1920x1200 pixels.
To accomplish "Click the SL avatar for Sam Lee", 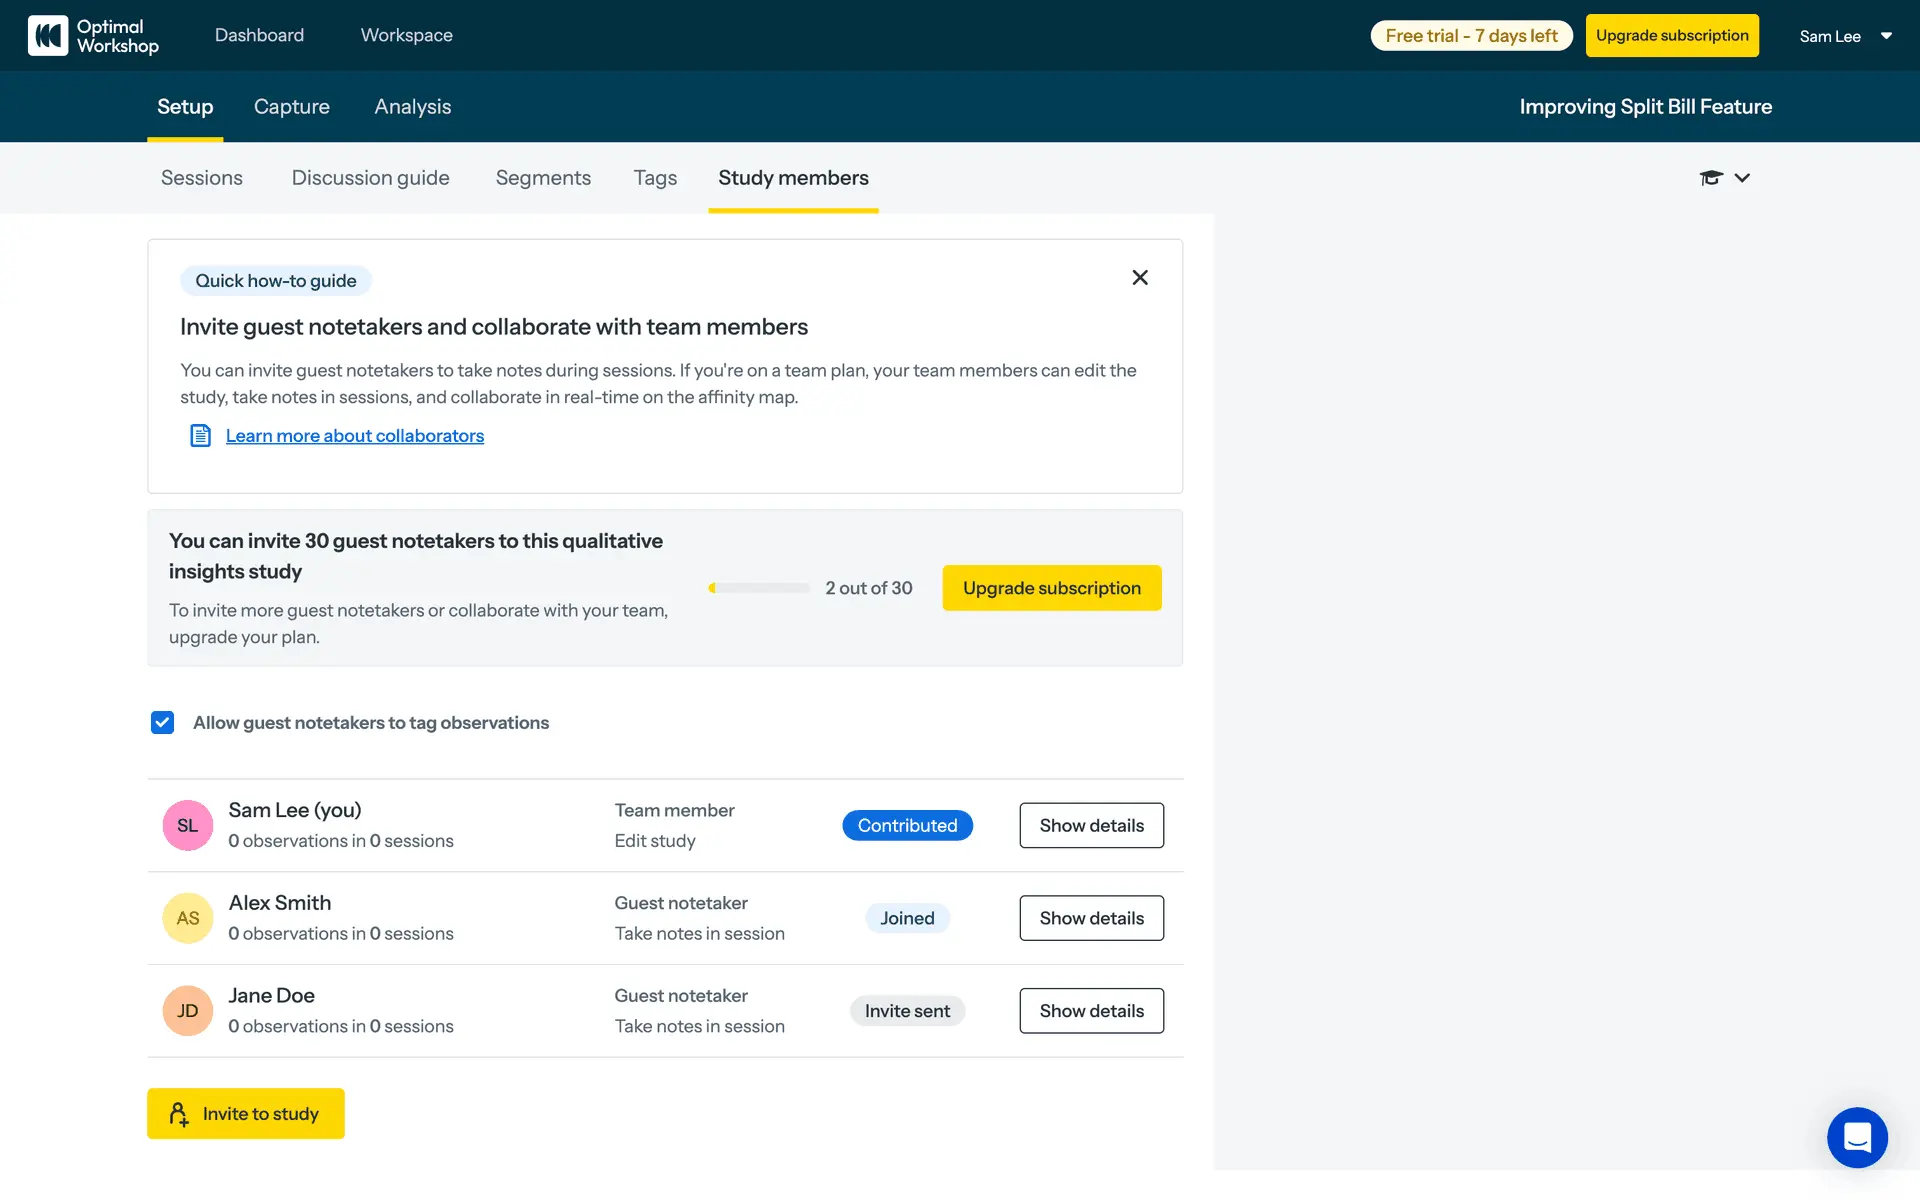I will (x=187, y=826).
